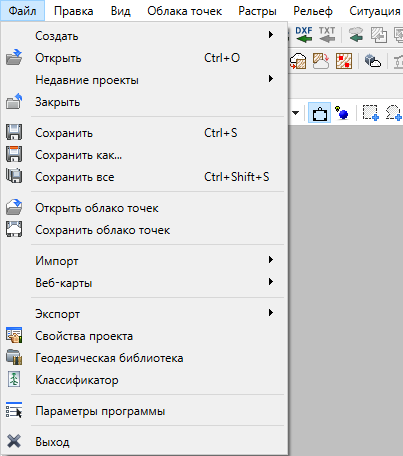The height and width of the screenshot is (456, 403).
Task: Click the icon beside Сохранить облако точек
Action: pyautogui.click(x=14, y=229)
